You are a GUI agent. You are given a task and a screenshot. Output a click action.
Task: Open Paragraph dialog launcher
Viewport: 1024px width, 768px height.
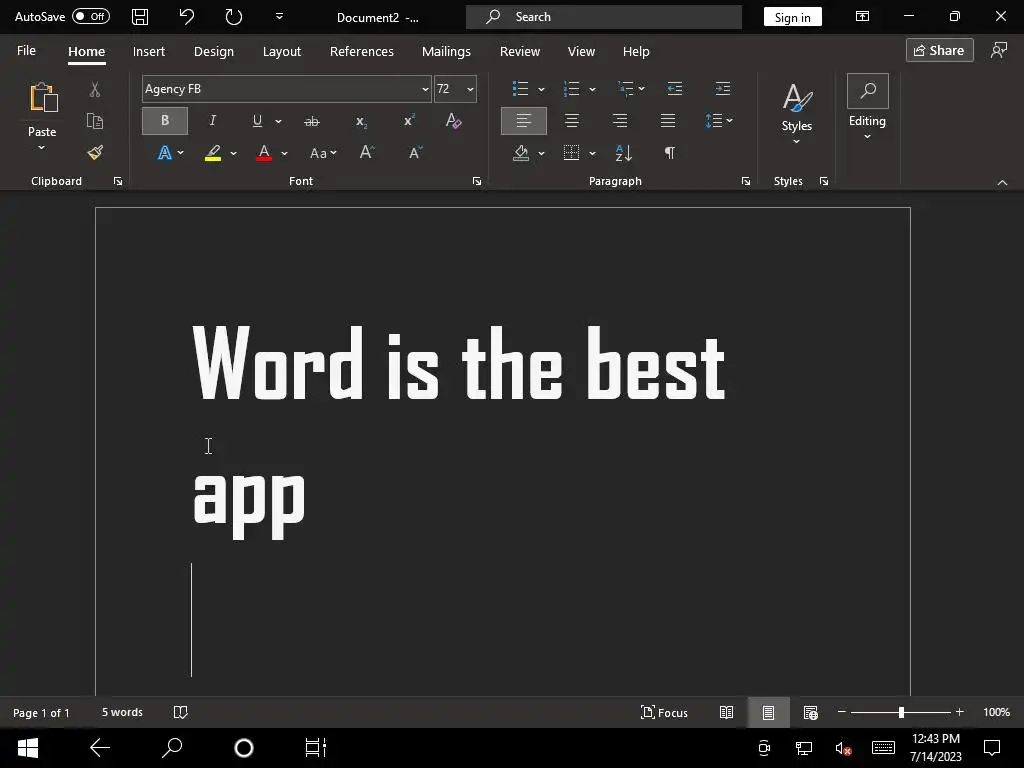(746, 182)
